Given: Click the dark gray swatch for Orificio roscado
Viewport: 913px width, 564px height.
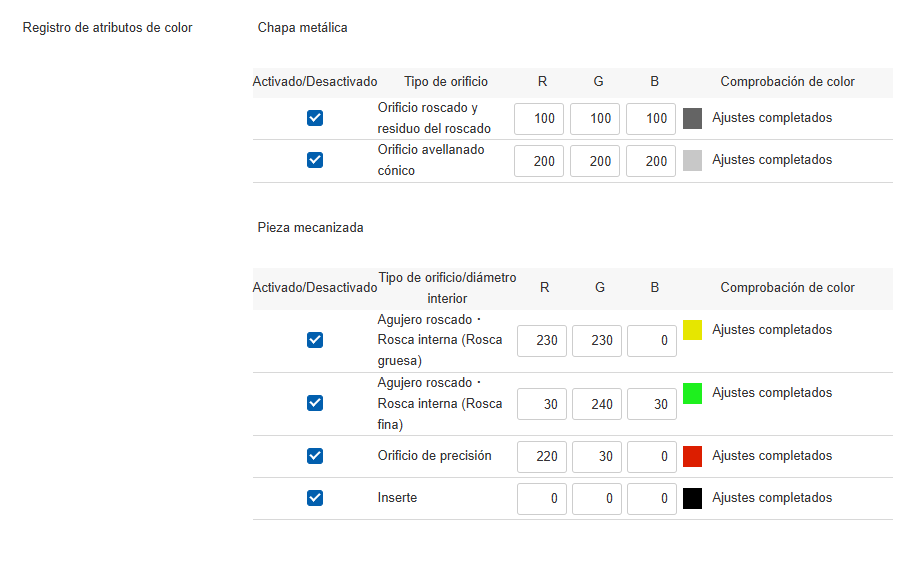Looking at the screenshot, I should pyautogui.click(x=692, y=118).
